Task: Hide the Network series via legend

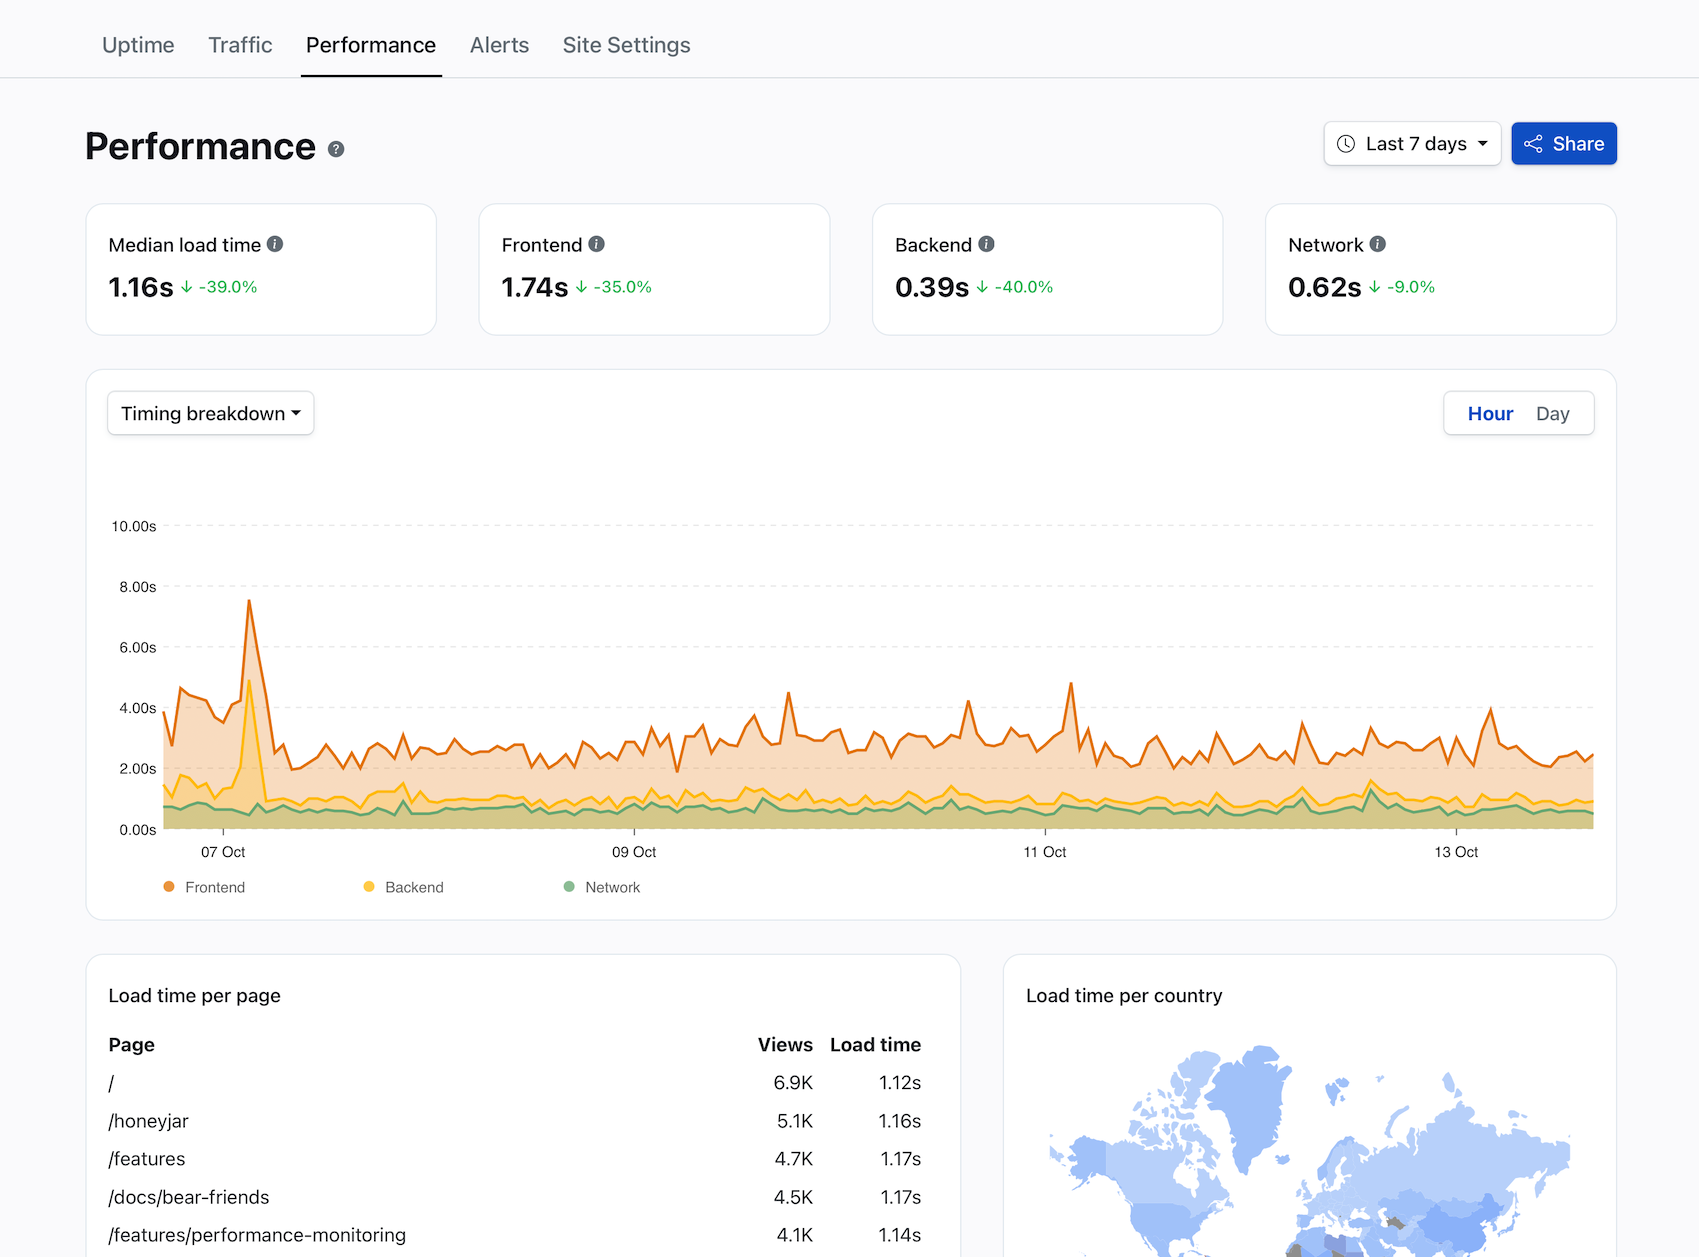Action: pos(603,887)
